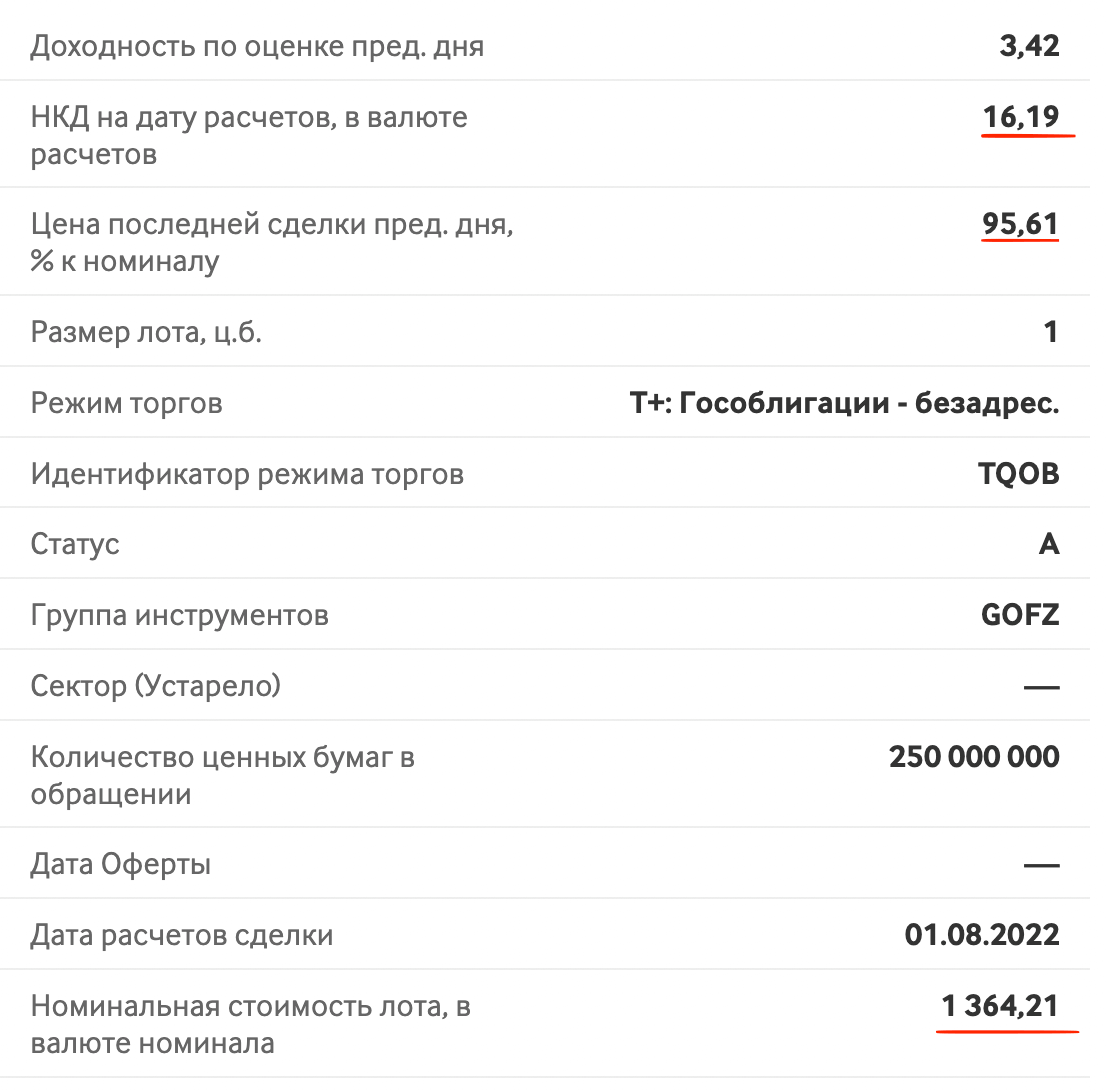The width and height of the screenshot is (1106, 1090).
Task: Select the Доходность по оценке пред. дня label
Action: click(x=257, y=47)
